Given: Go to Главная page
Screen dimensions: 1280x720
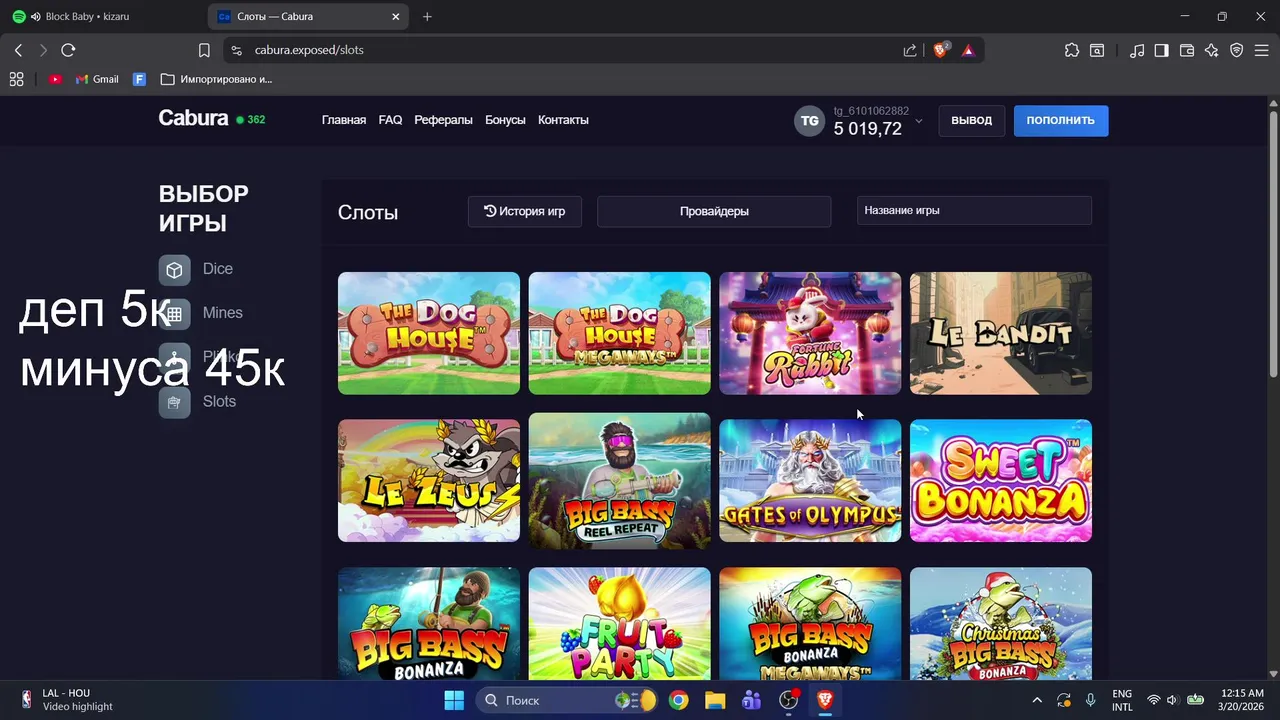Looking at the screenshot, I should pos(344,120).
